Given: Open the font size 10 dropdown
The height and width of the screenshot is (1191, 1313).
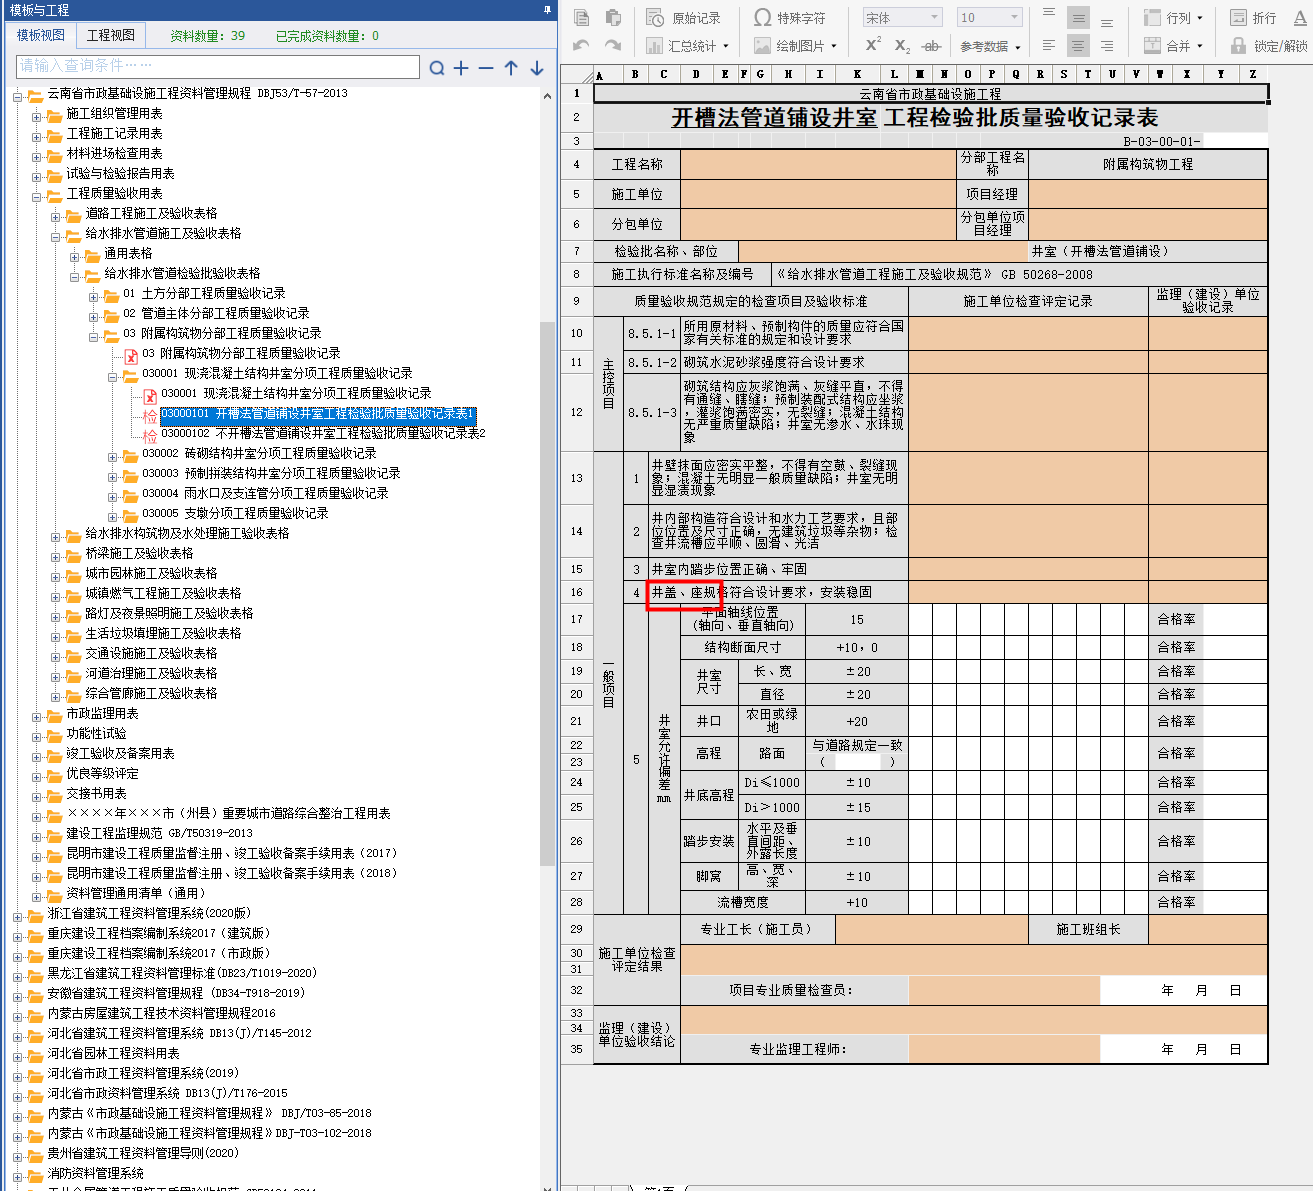Looking at the screenshot, I should tap(989, 18).
